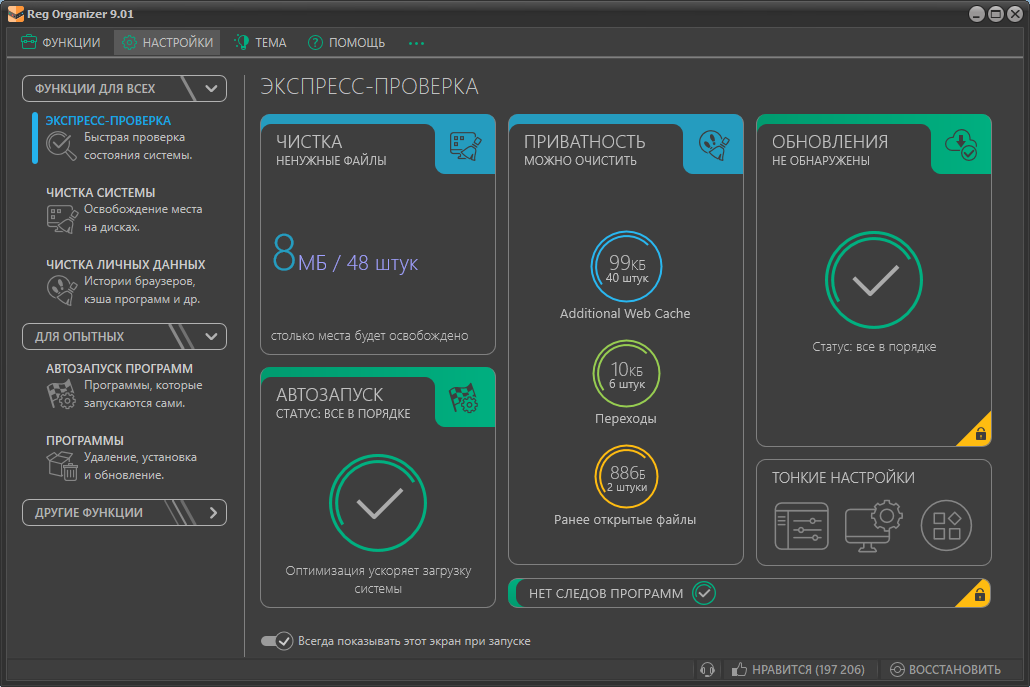Open fine settings monitor-gear icon
The width and height of the screenshot is (1030, 687).
pyautogui.click(x=874, y=525)
